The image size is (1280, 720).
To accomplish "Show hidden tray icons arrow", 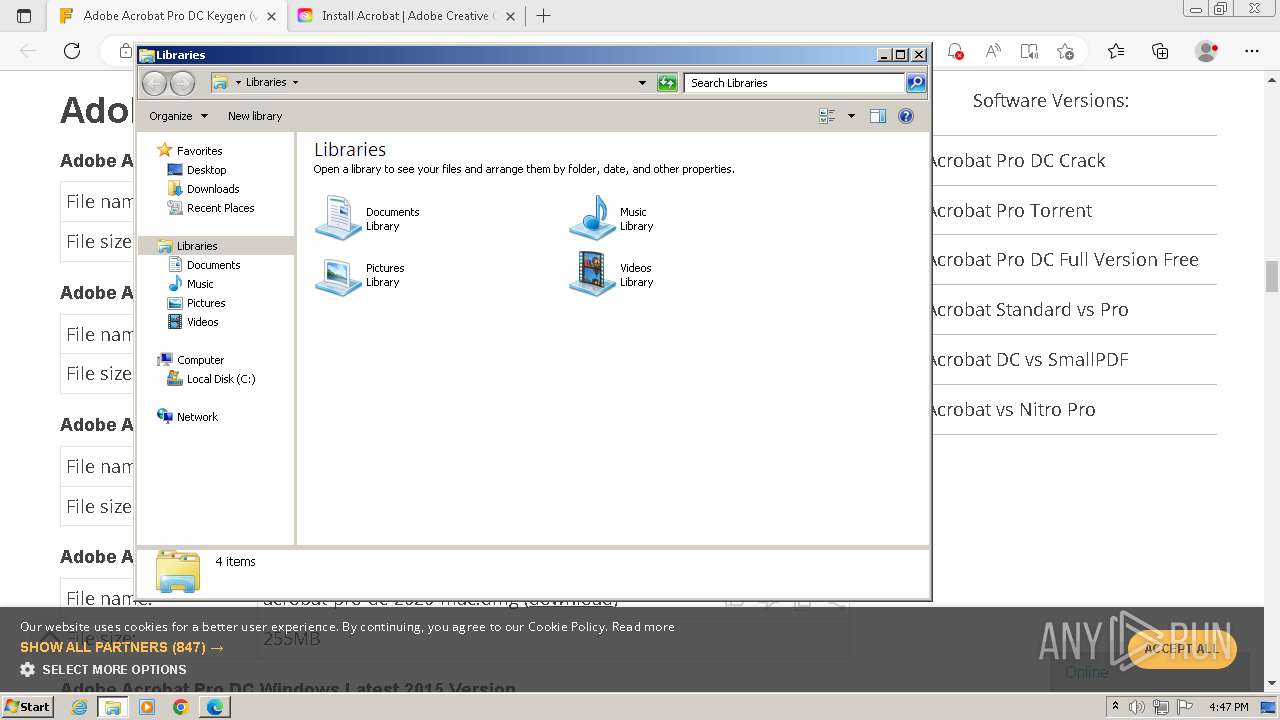I will (x=1115, y=706).
